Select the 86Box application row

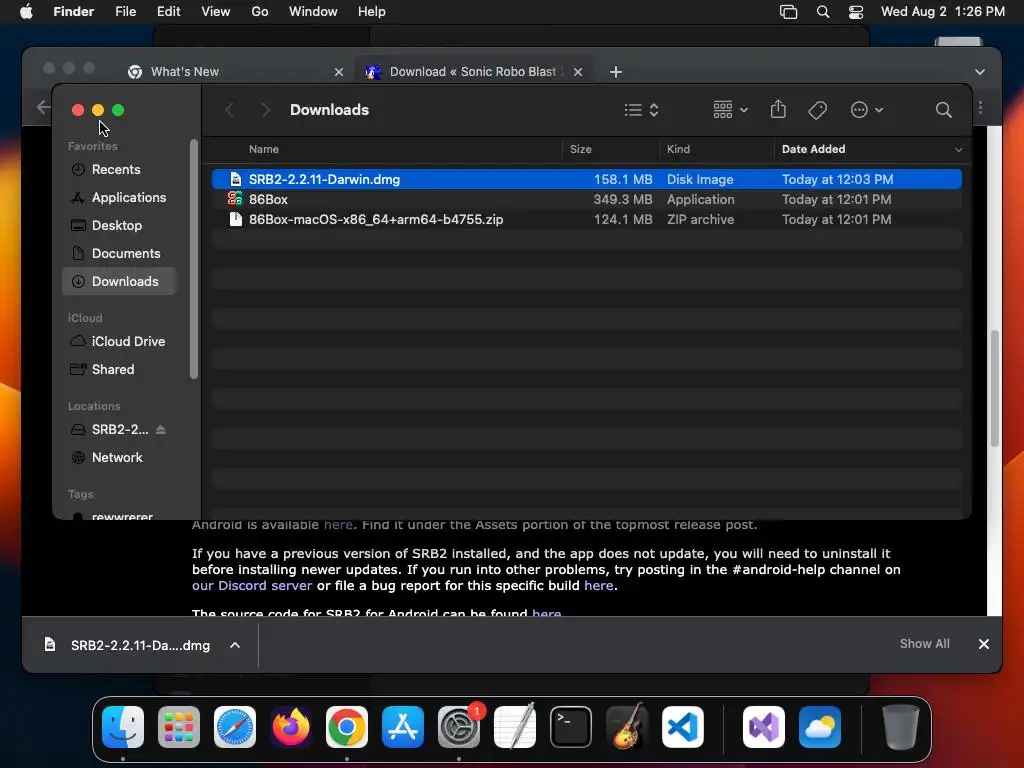(586, 199)
